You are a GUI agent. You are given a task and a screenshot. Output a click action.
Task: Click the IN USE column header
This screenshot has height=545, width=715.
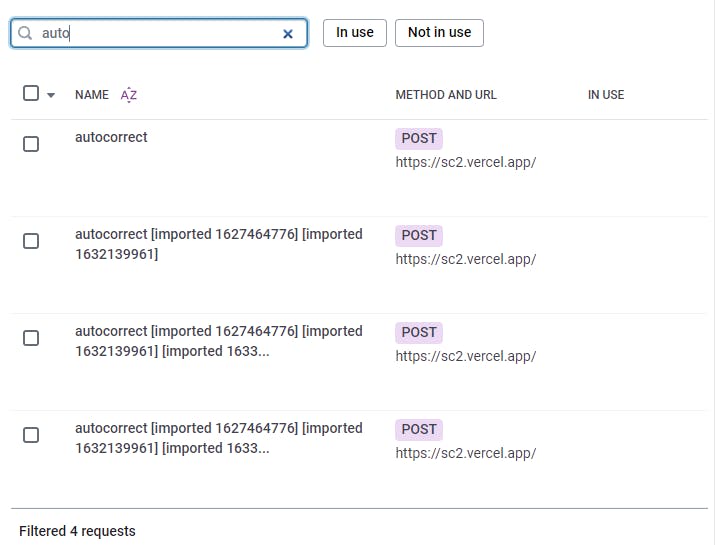(x=606, y=95)
